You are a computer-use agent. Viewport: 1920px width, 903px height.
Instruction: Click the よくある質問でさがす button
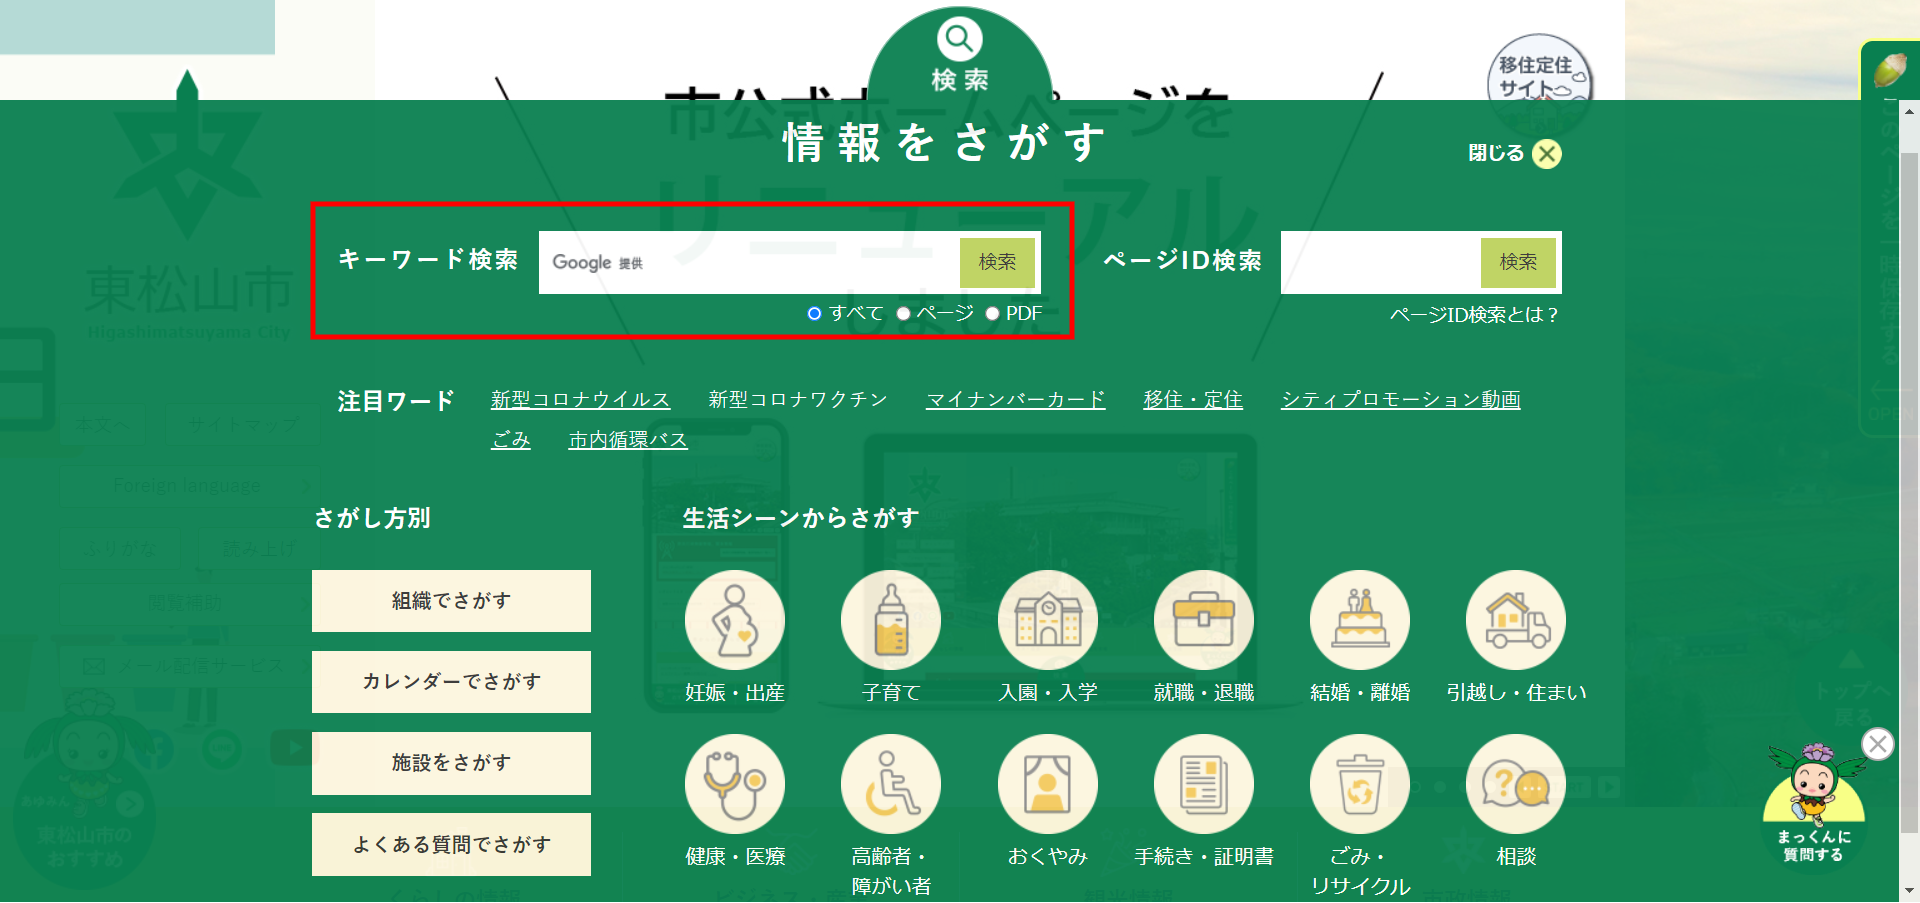click(451, 845)
